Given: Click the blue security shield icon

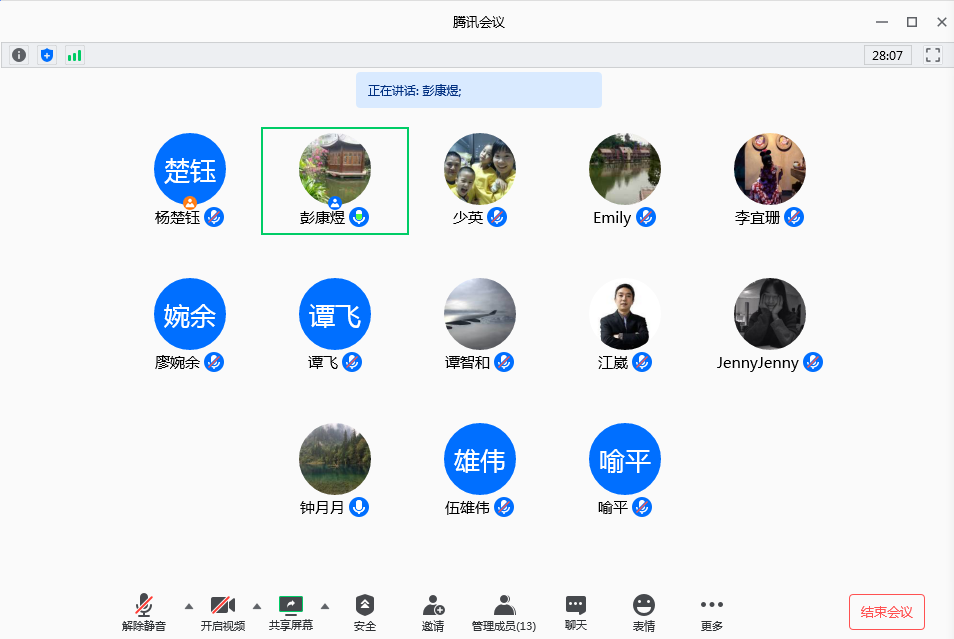Looking at the screenshot, I should (x=47, y=55).
